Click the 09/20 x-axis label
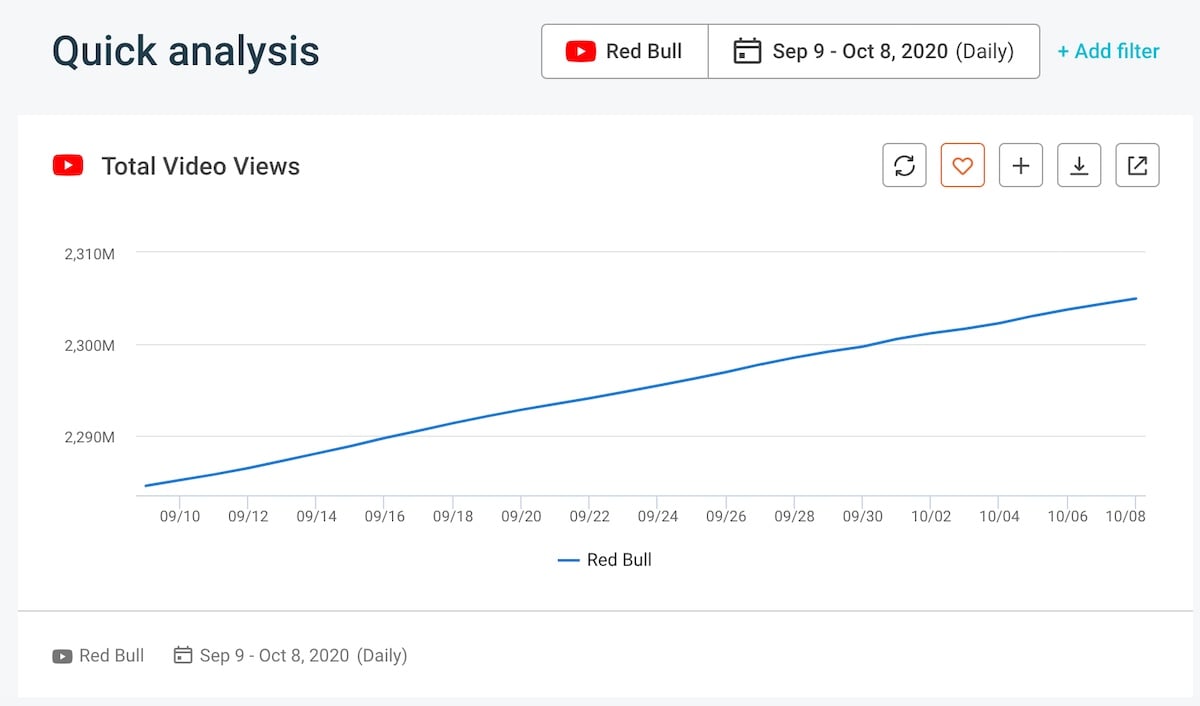Image resolution: width=1200 pixels, height=706 pixels. point(521,516)
